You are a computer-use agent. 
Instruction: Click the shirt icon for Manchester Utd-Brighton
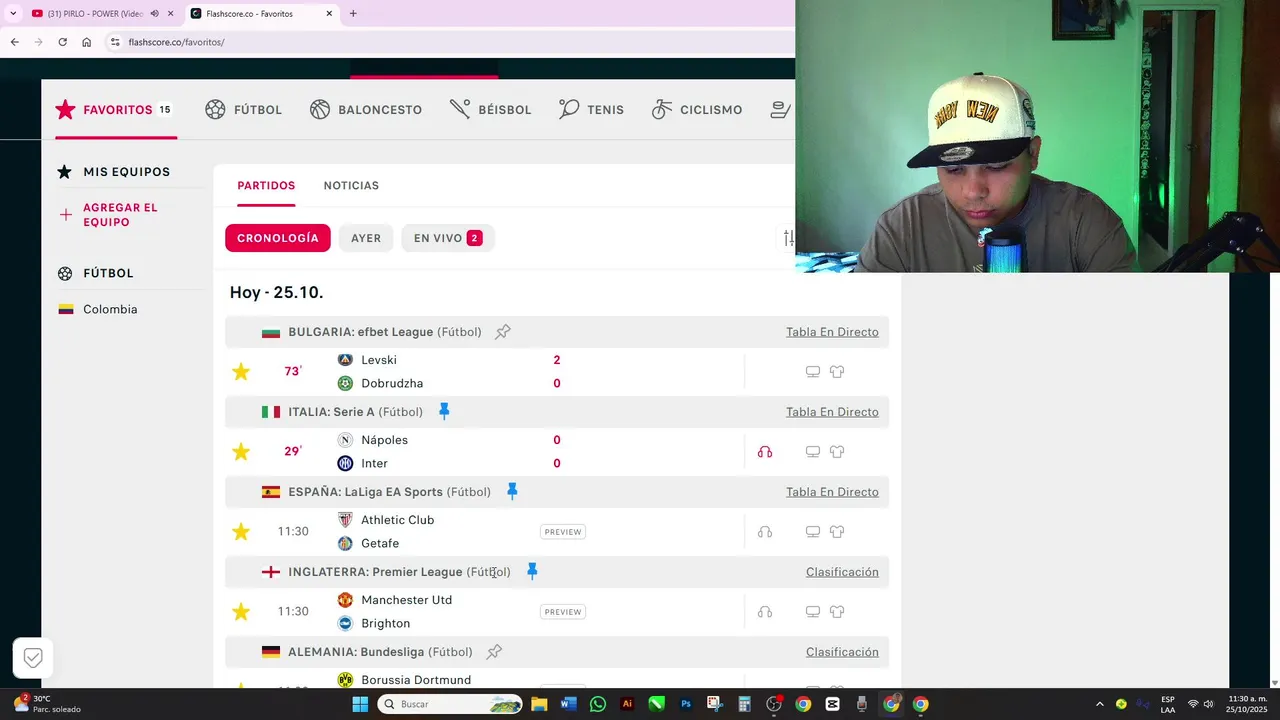(x=837, y=612)
